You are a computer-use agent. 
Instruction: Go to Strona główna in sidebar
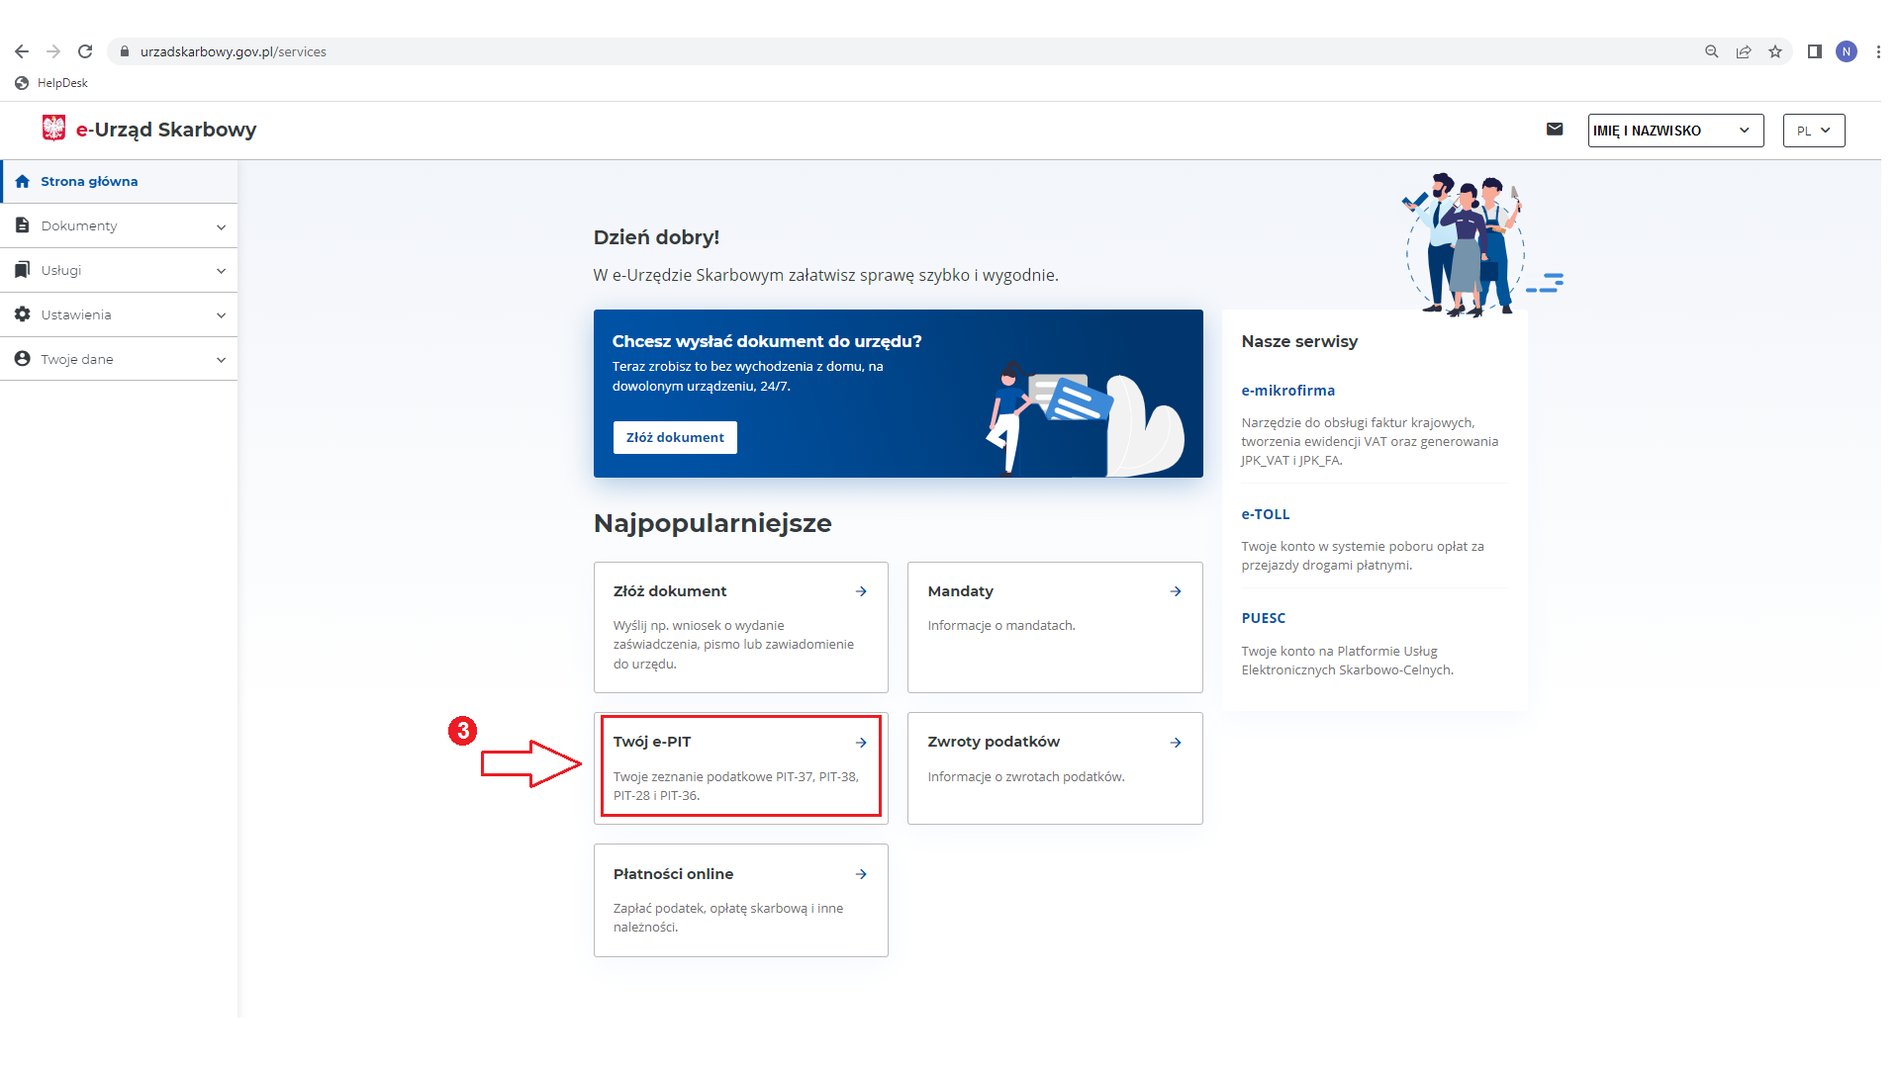coord(119,181)
